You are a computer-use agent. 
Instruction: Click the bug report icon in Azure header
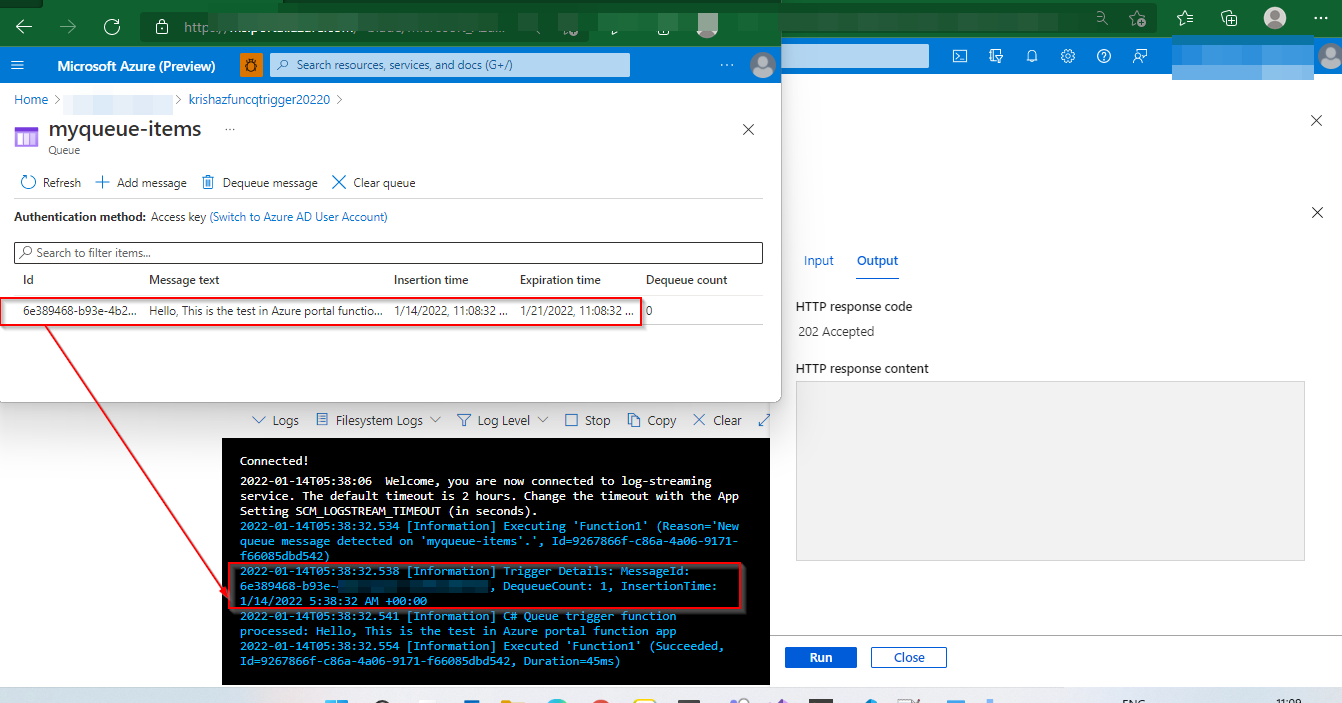coord(251,65)
